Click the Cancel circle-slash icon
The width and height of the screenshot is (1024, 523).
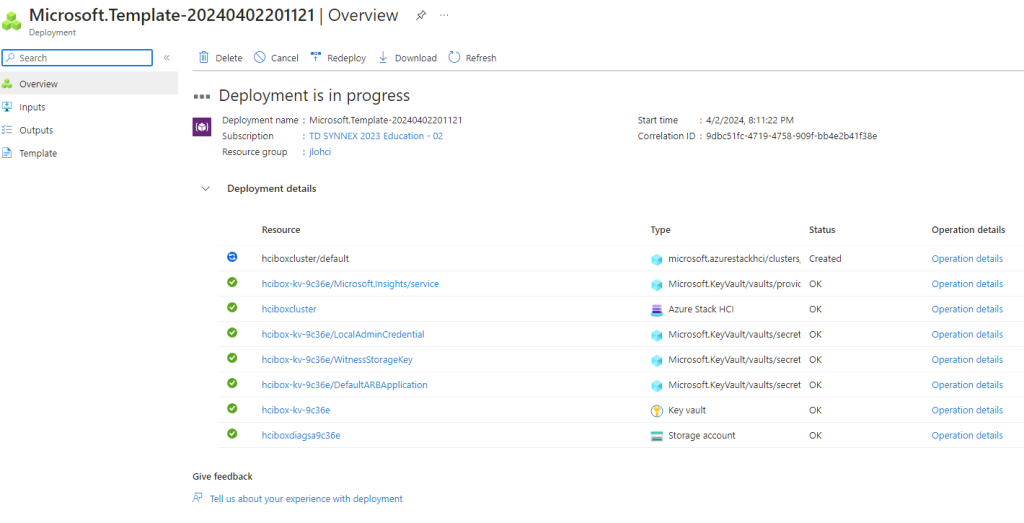pyautogui.click(x=259, y=57)
